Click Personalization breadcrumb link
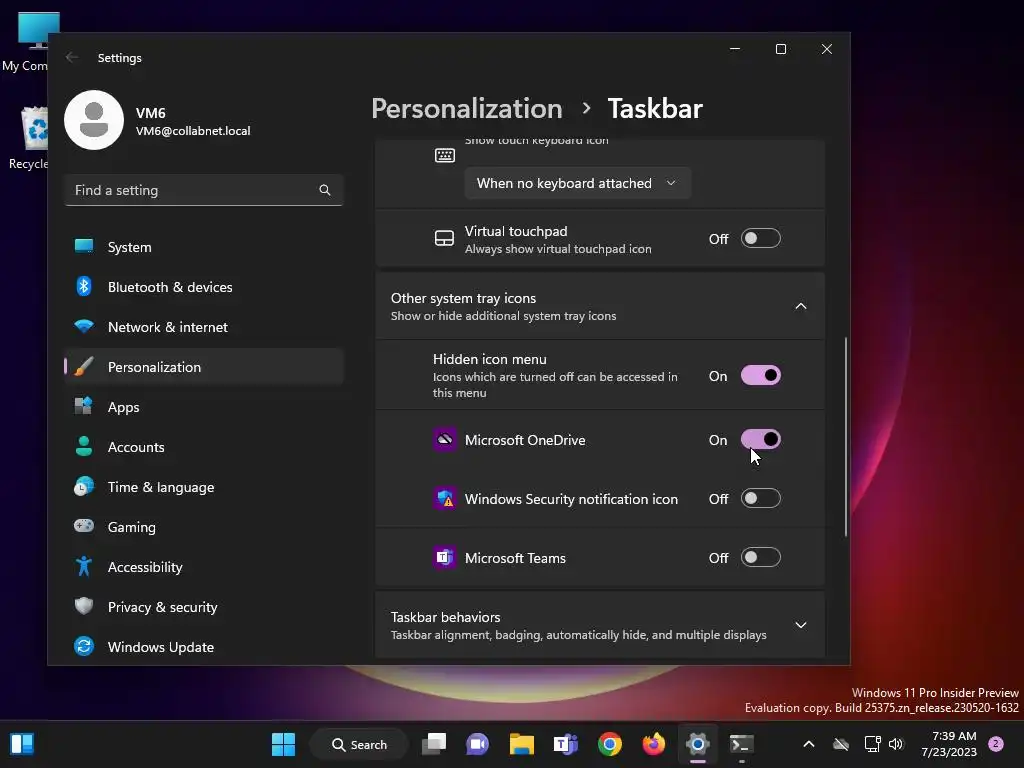 (x=466, y=108)
